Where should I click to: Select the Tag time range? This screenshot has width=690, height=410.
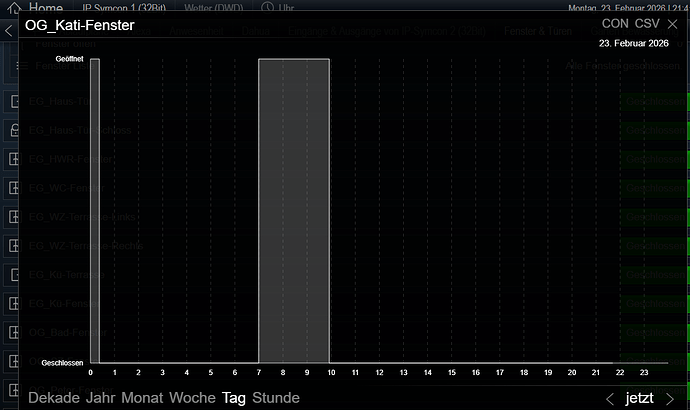click(x=234, y=398)
